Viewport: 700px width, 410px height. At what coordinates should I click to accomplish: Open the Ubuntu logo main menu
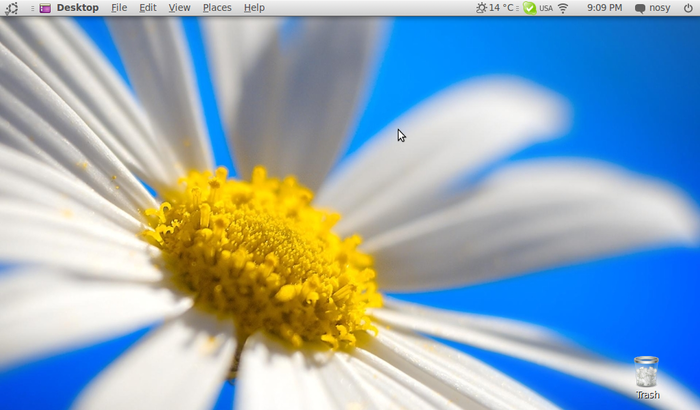pyautogui.click(x=11, y=8)
